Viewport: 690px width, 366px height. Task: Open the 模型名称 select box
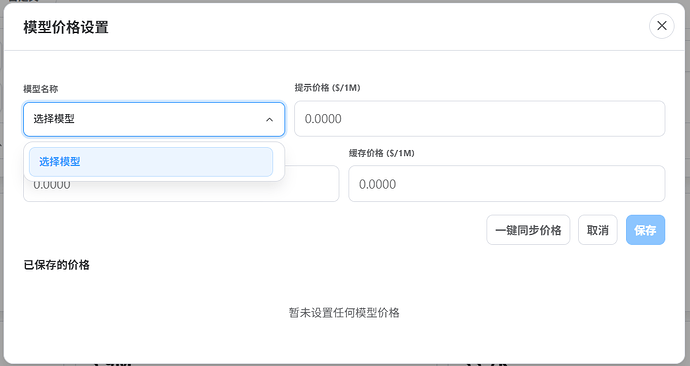pyautogui.click(x=154, y=119)
